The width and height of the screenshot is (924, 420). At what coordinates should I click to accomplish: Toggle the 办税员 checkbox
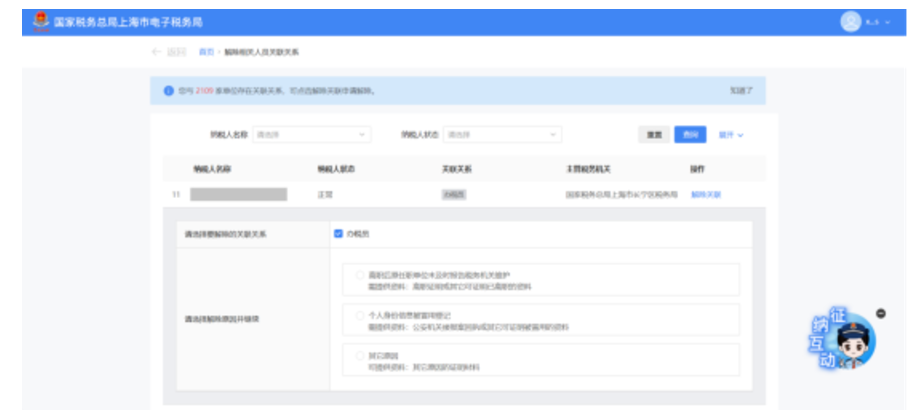point(339,234)
